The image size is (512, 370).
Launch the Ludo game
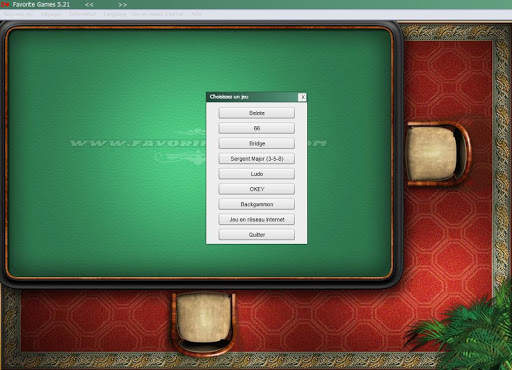click(257, 174)
